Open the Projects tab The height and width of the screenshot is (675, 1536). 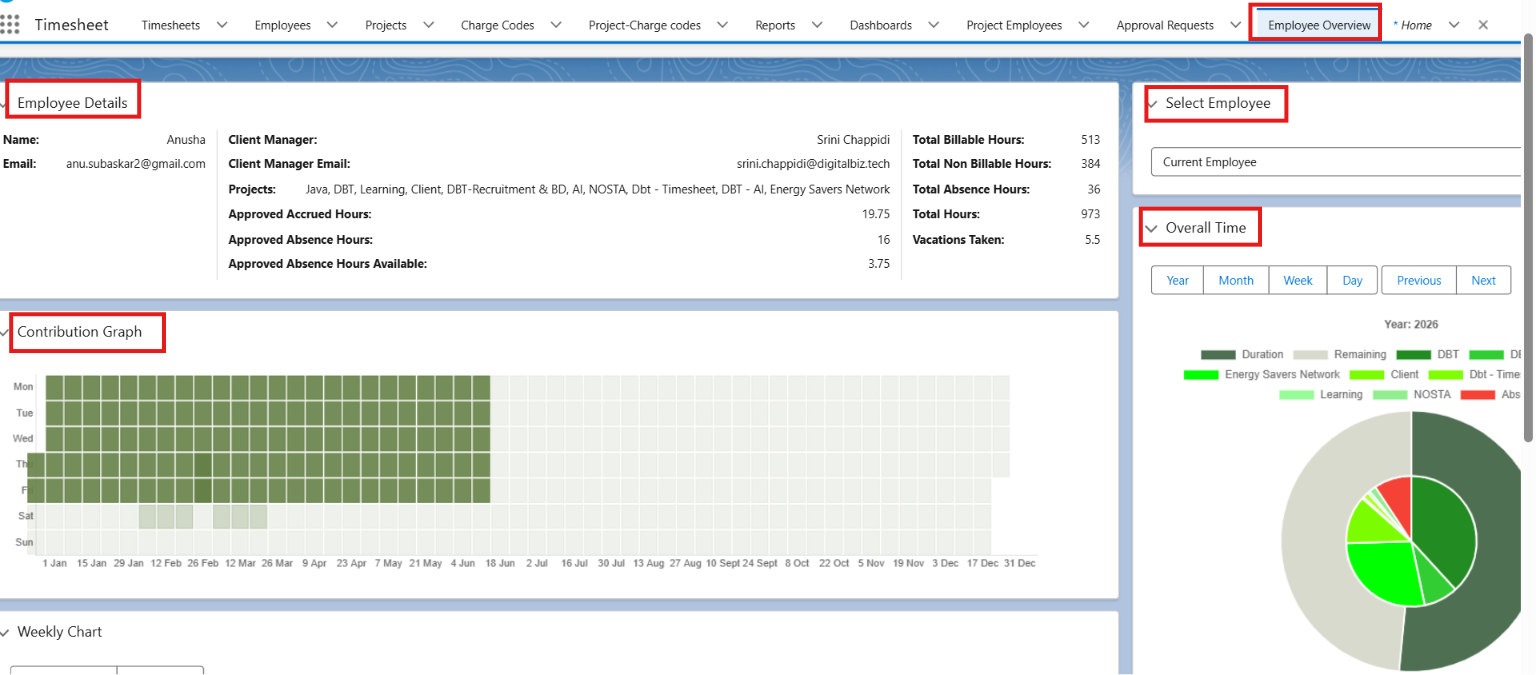pos(386,25)
